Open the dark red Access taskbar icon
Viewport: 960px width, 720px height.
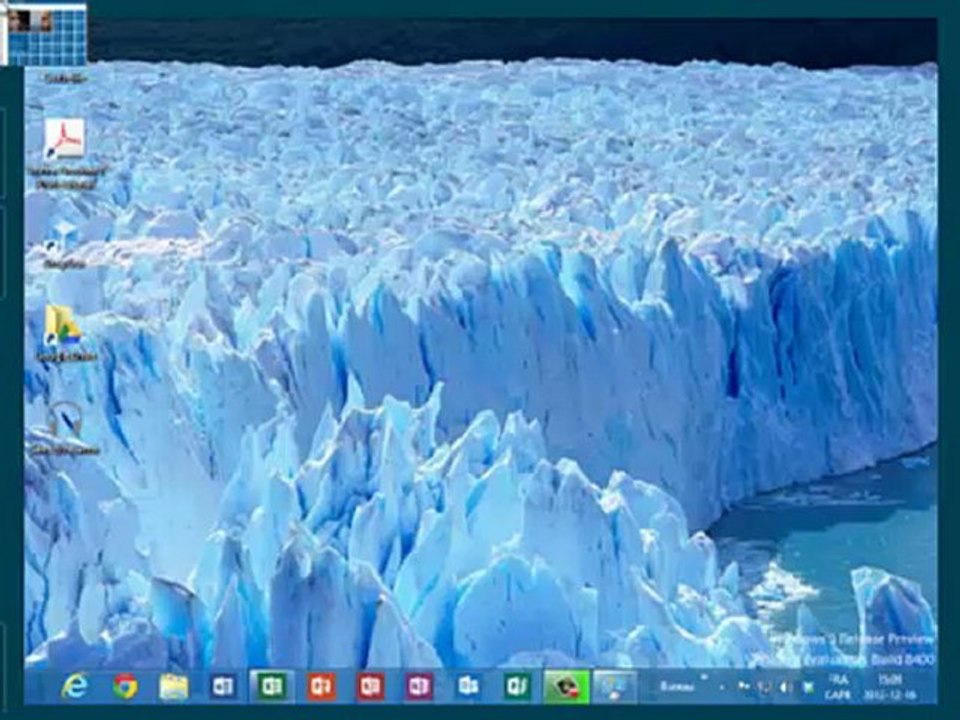370,686
